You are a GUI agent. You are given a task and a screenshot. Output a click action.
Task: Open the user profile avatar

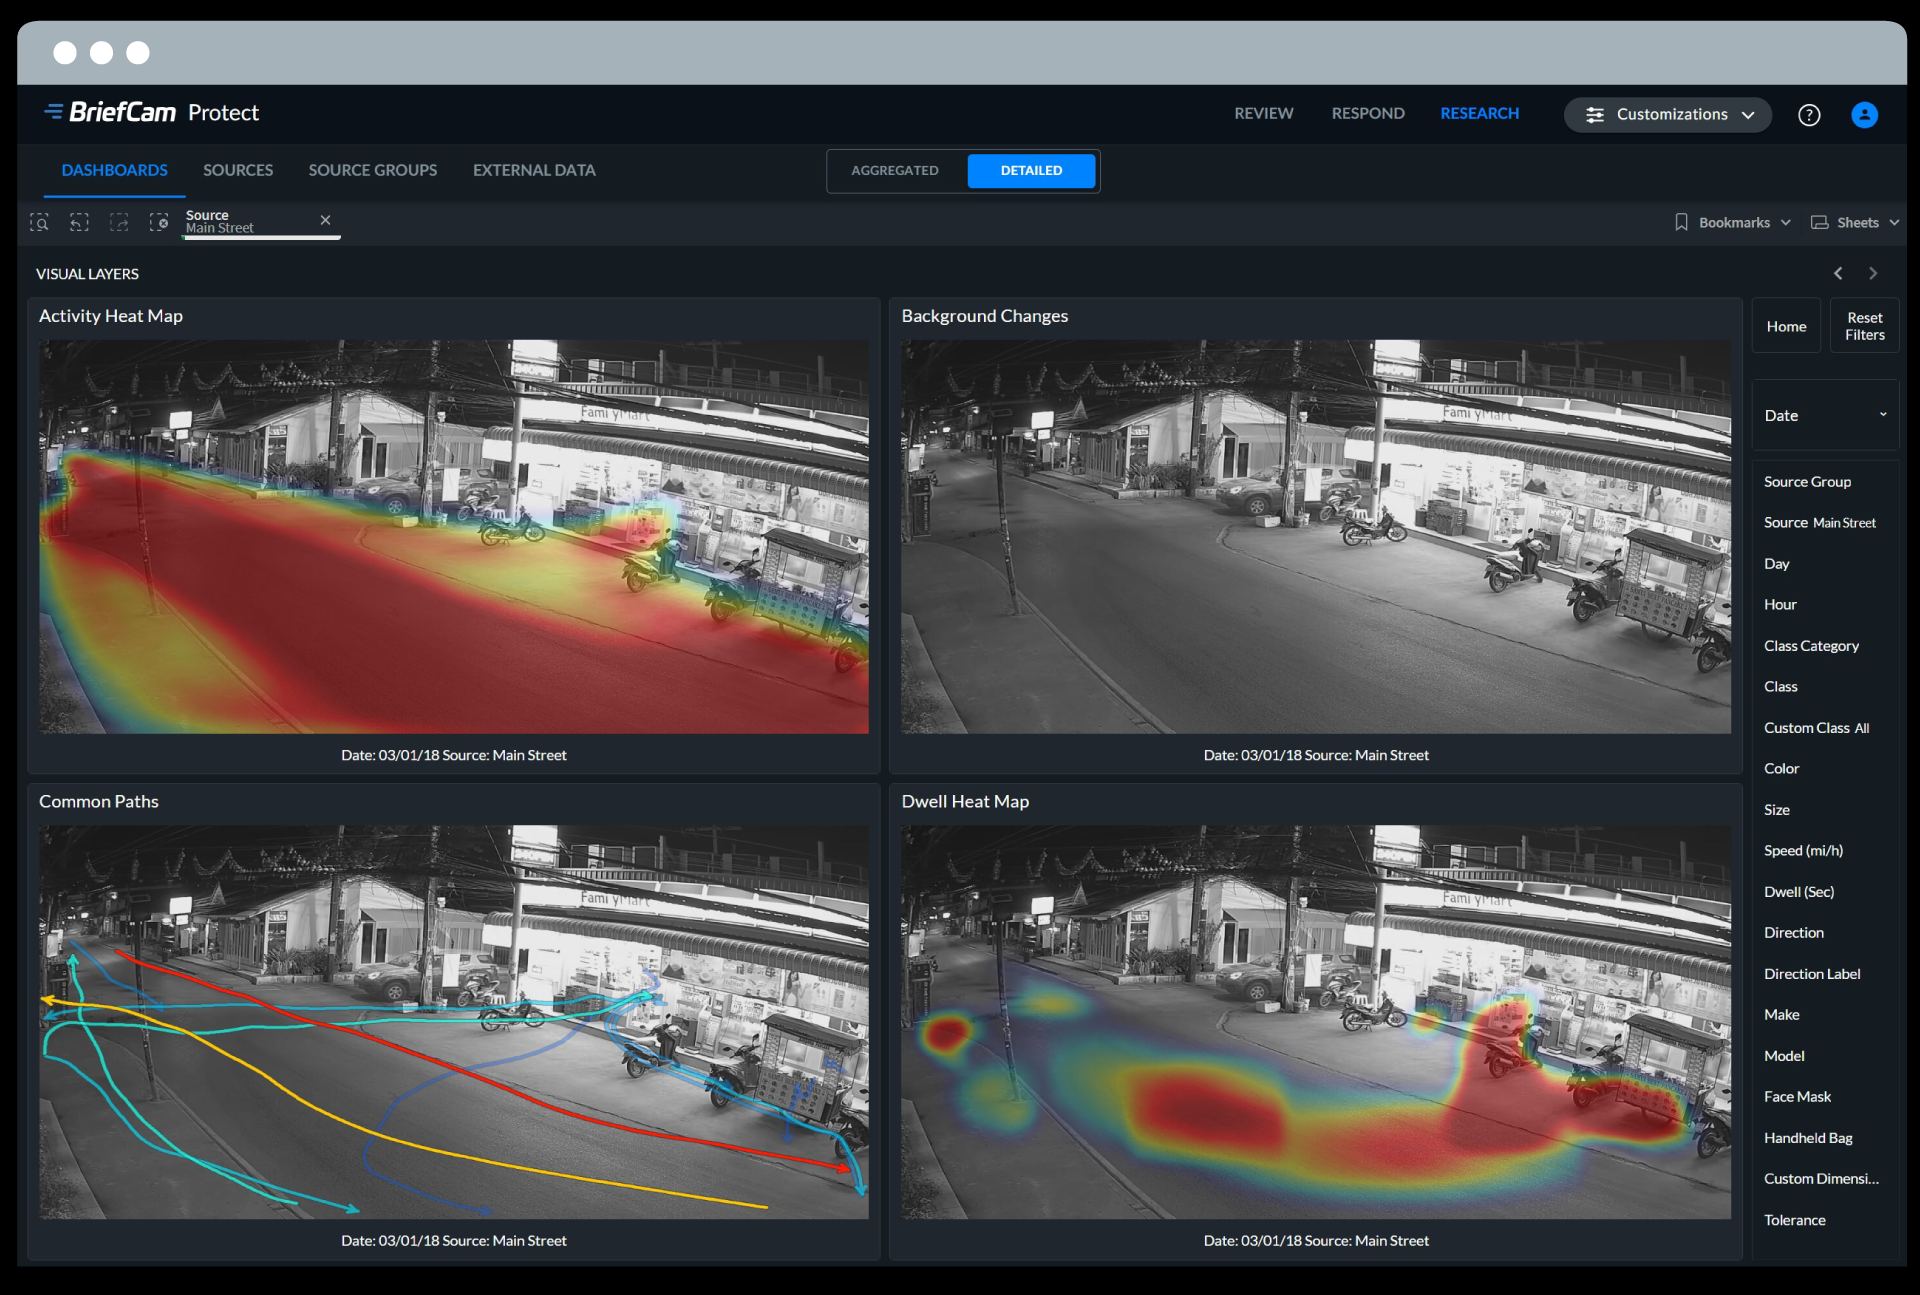pos(1864,115)
